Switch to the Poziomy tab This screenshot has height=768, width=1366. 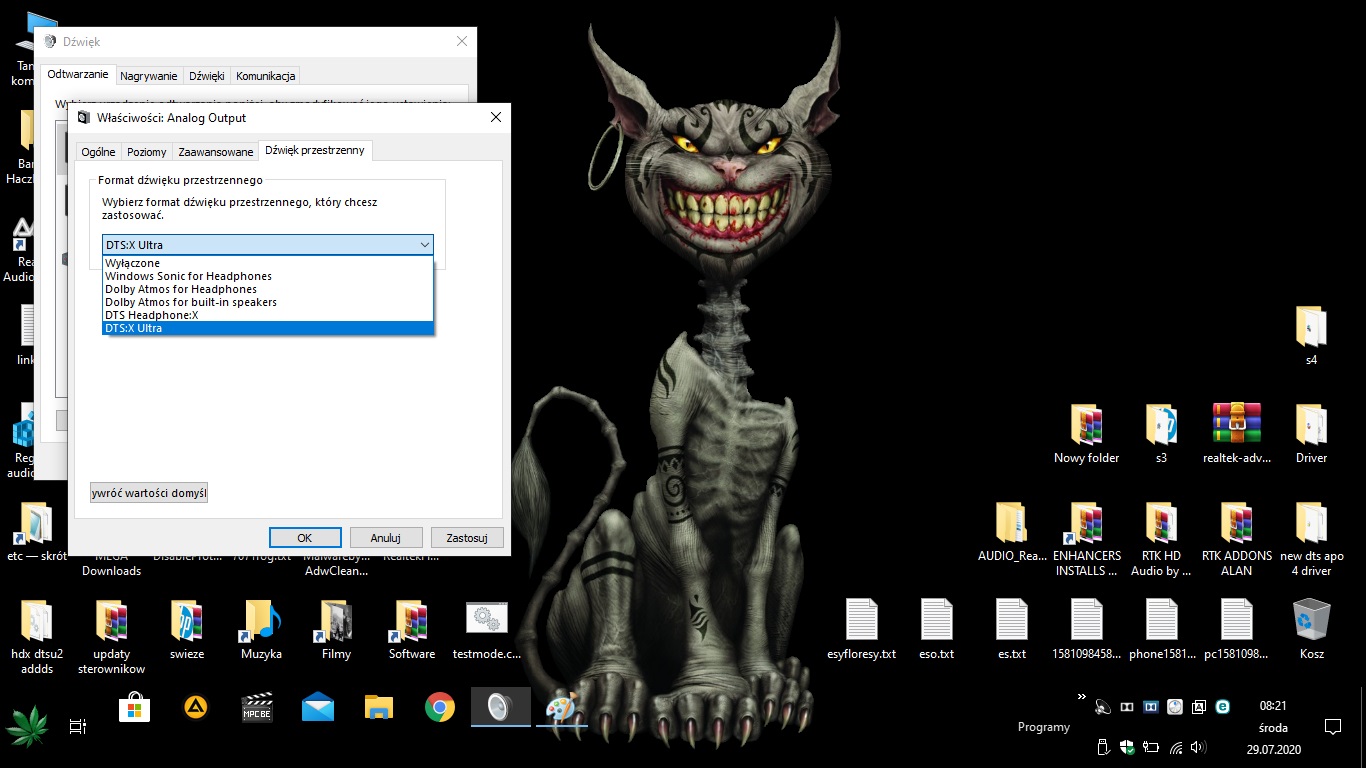147,152
